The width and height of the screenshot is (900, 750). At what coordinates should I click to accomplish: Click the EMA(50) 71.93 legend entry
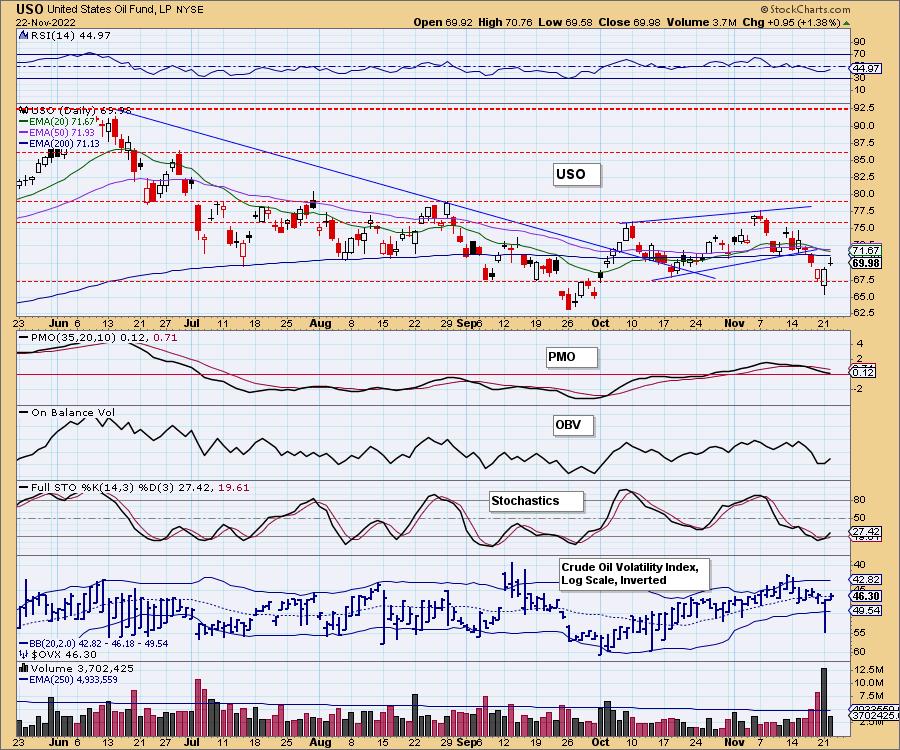(x=57, y=133)
